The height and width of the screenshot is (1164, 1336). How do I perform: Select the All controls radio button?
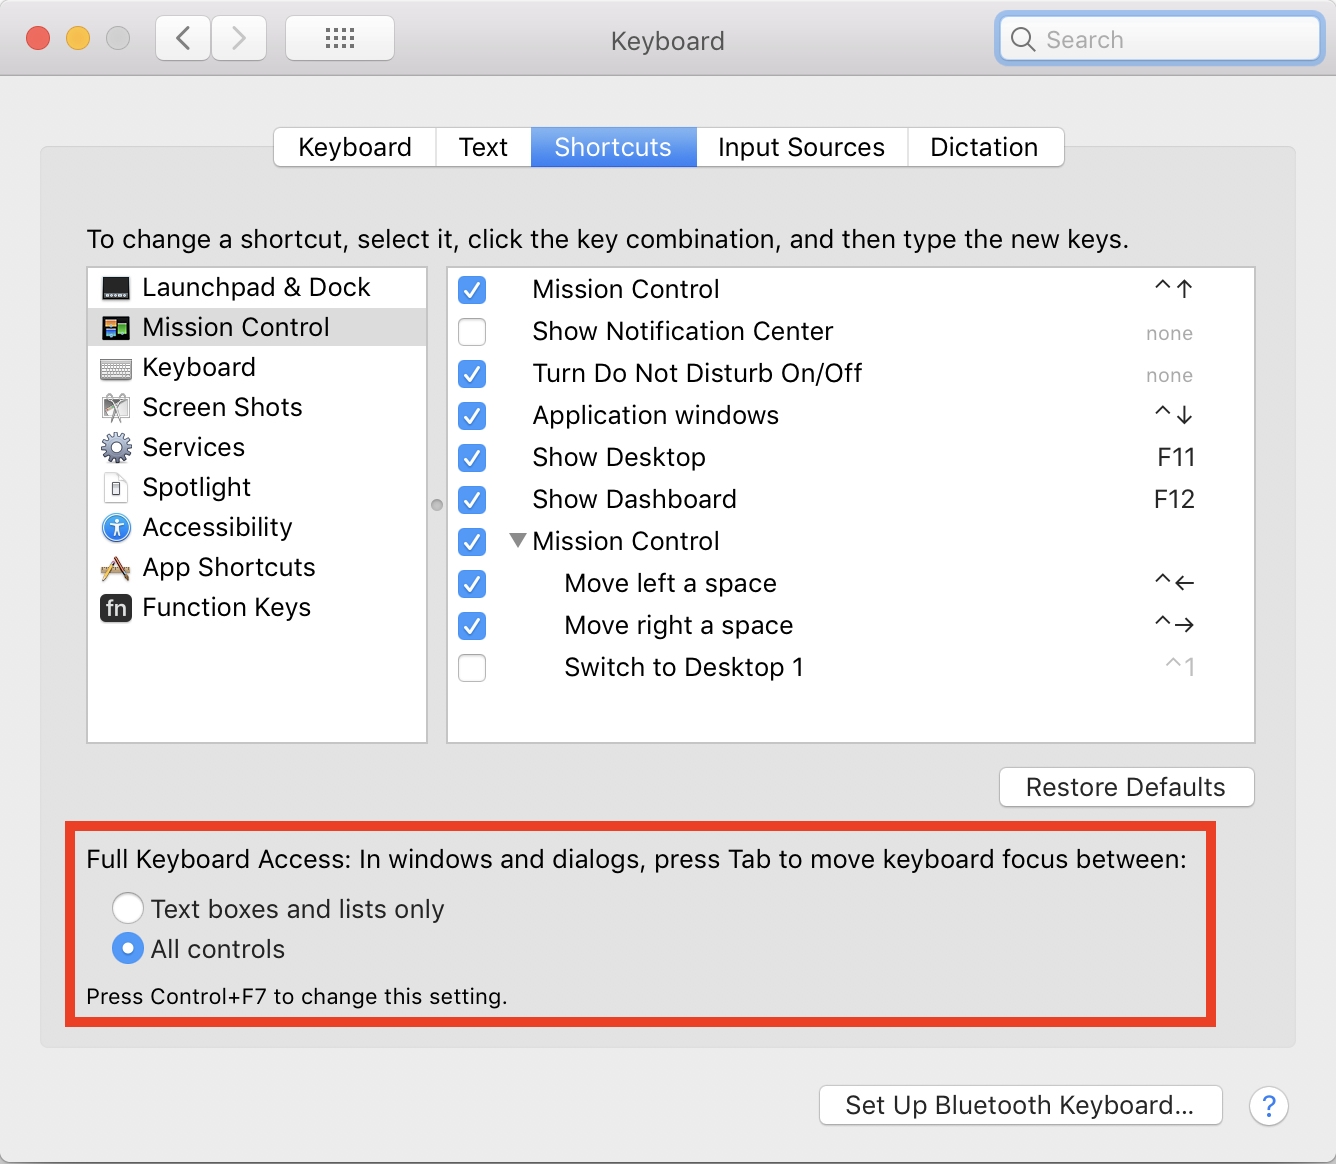pos(128,948)
